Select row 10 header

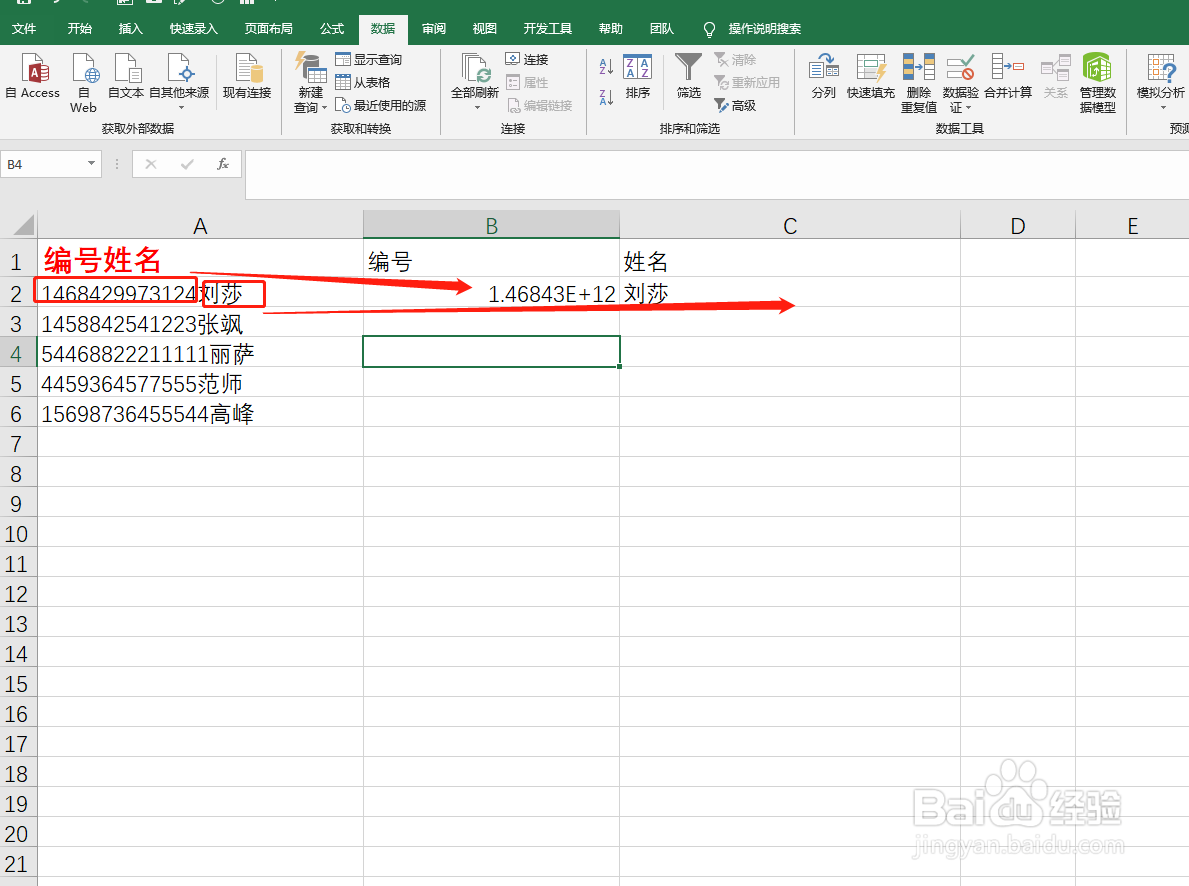(17, 534)
